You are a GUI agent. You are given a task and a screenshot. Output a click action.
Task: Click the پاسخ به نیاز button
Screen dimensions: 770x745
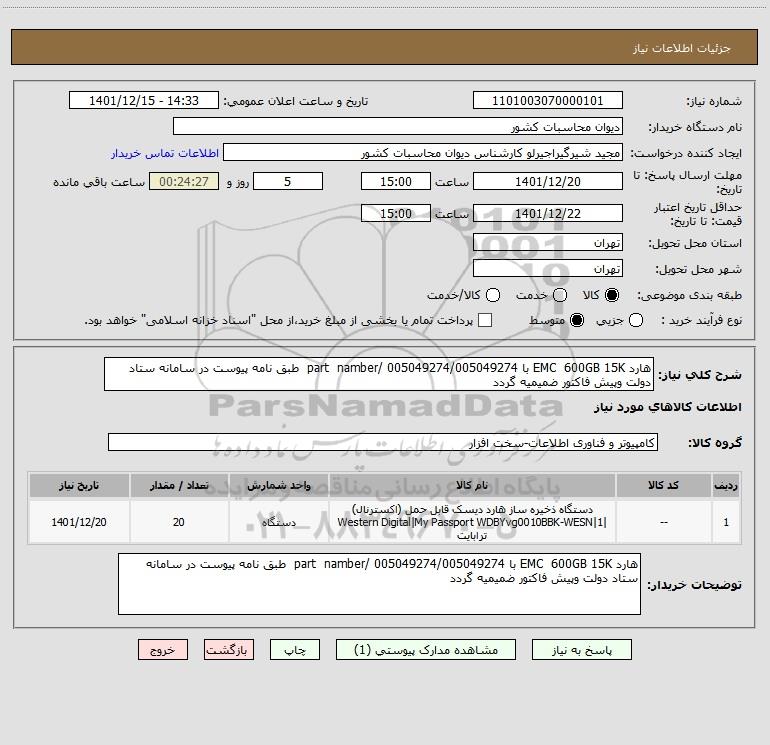click(582, 650)
